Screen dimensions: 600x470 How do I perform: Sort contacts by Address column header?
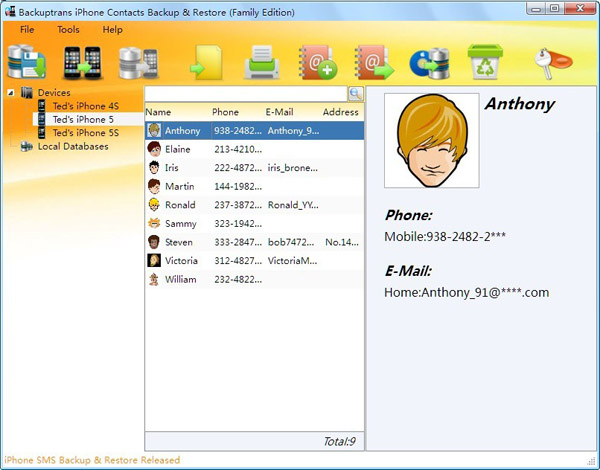[x=341, y=112]
